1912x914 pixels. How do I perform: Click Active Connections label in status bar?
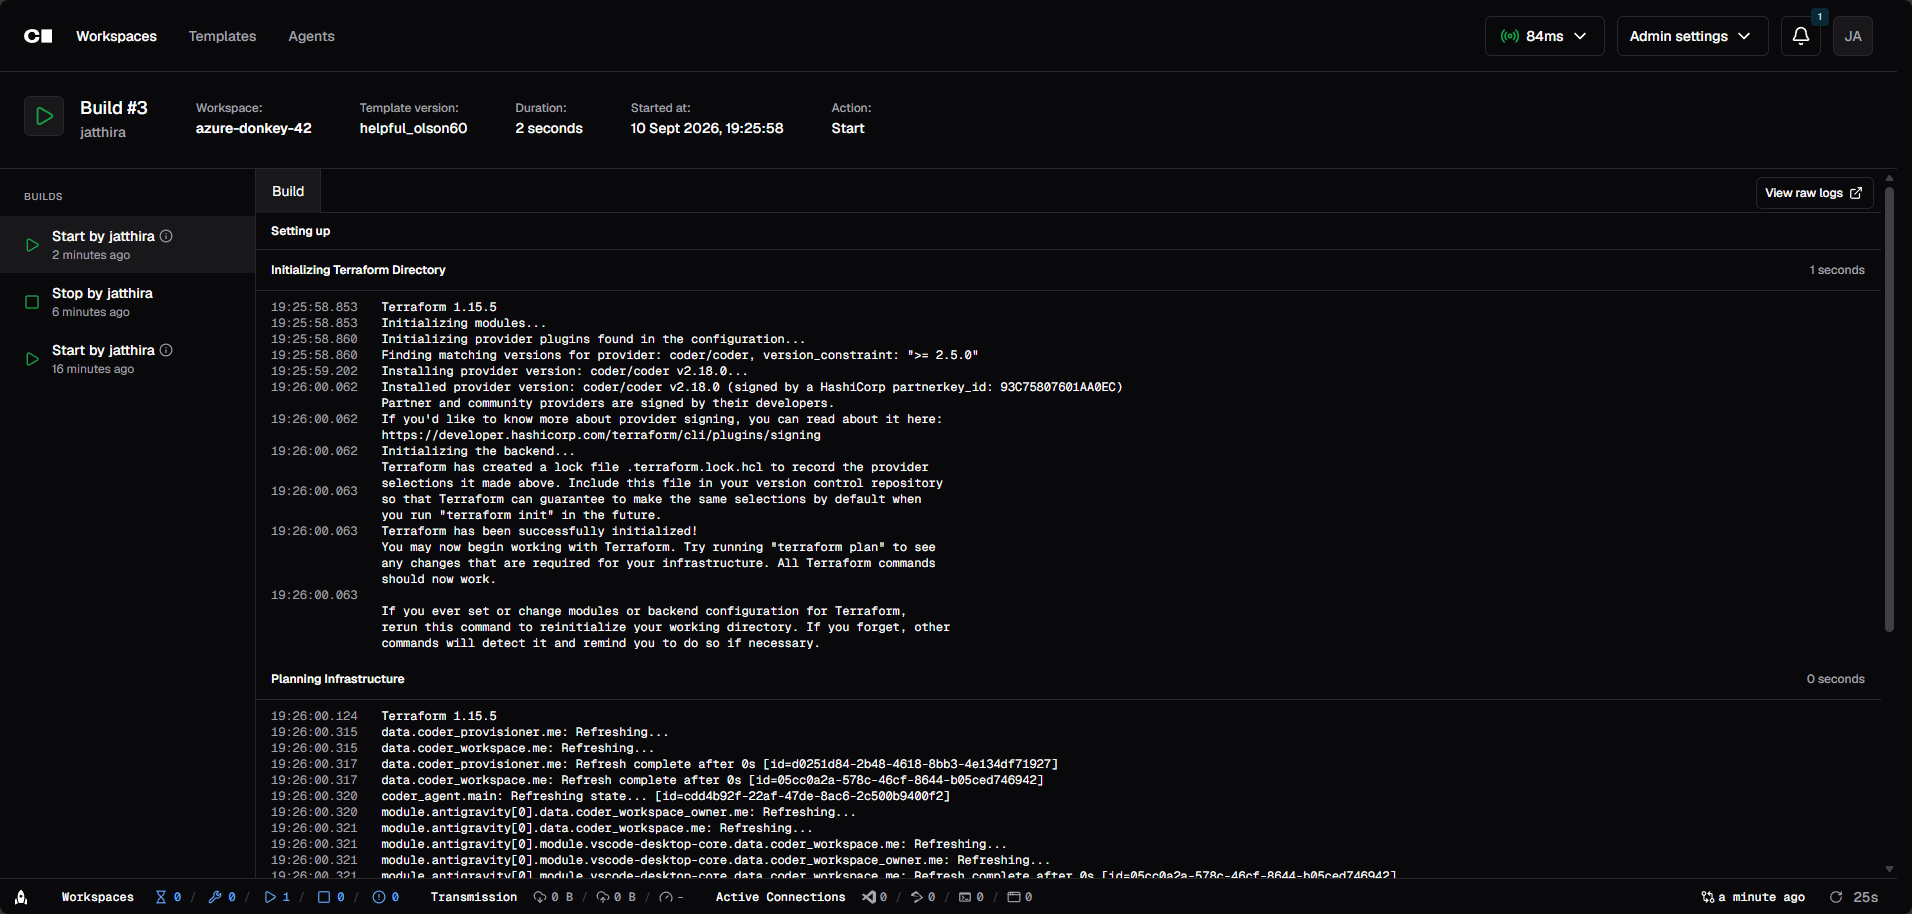781,897
